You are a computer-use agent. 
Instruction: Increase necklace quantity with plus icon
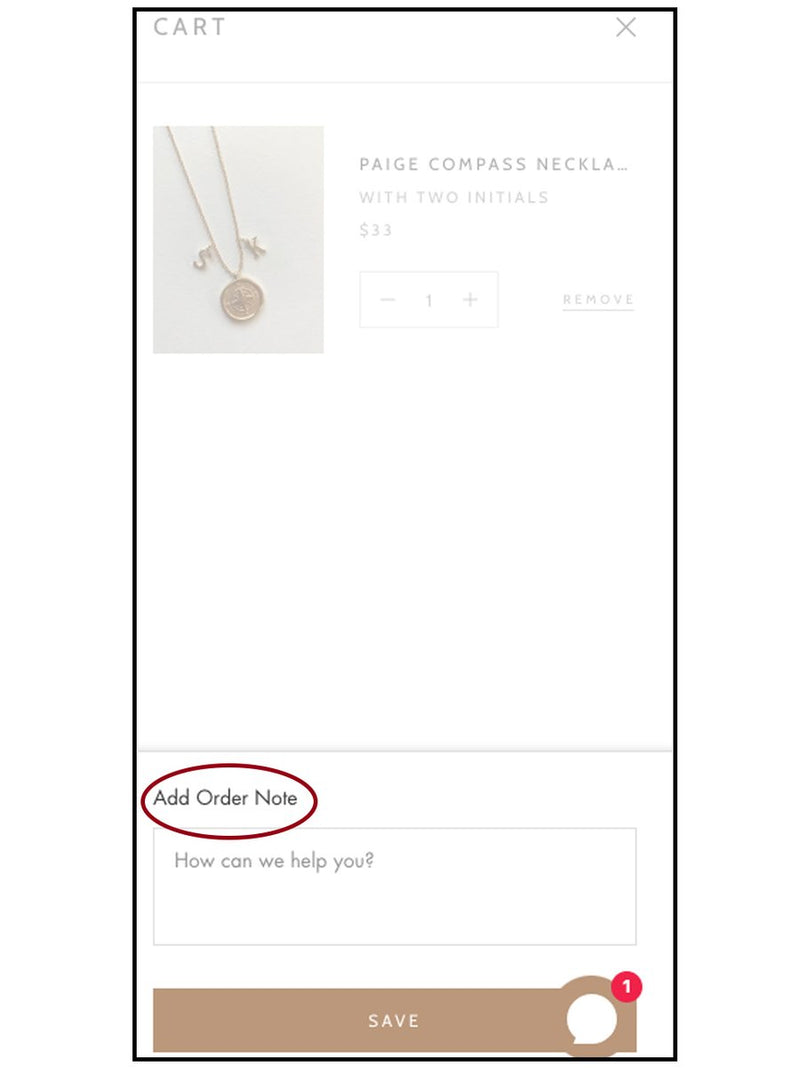coord(470,300)
